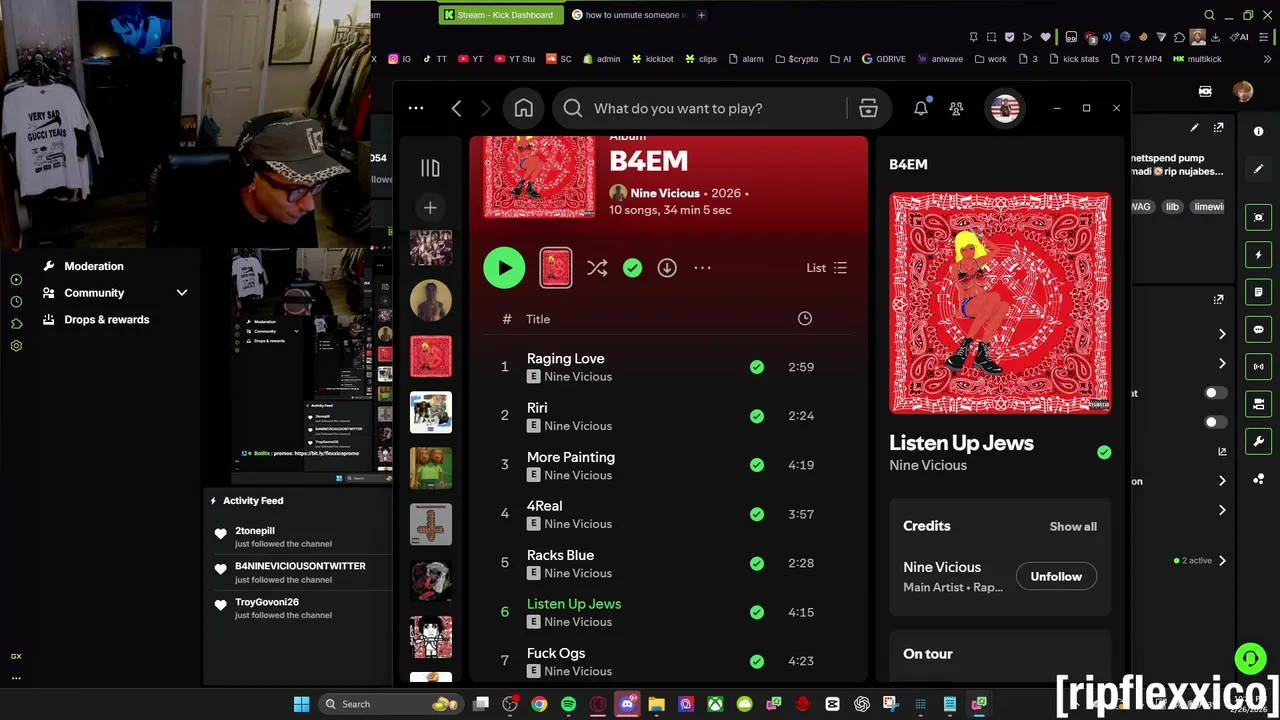1280x720 pixels.
Task: Click the pencil edit icon in right toolbar
Action: (1258, 169)
